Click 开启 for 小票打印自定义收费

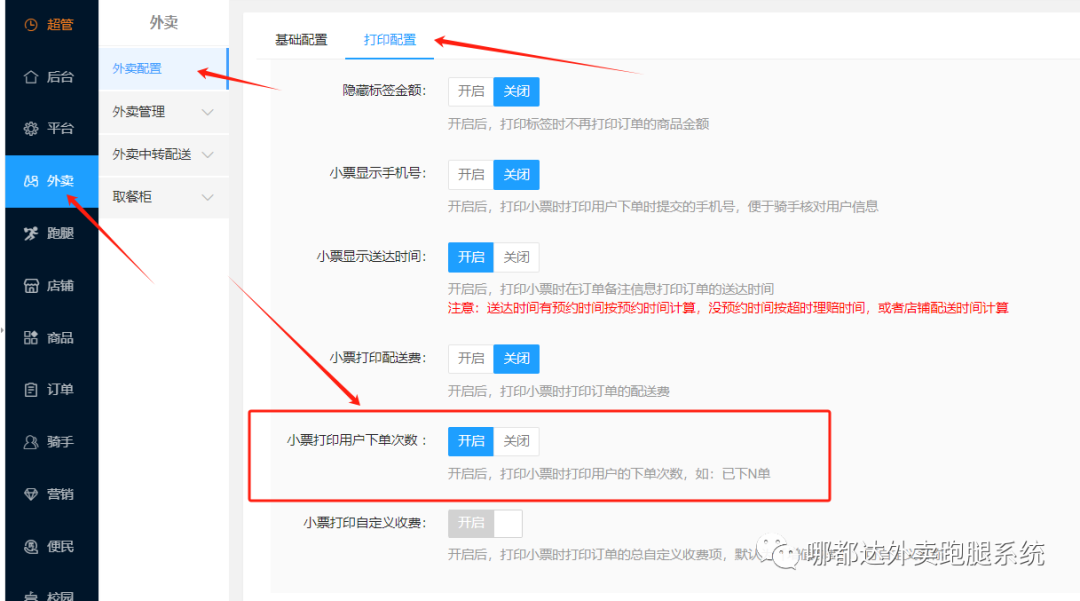(x=471, y=523)
